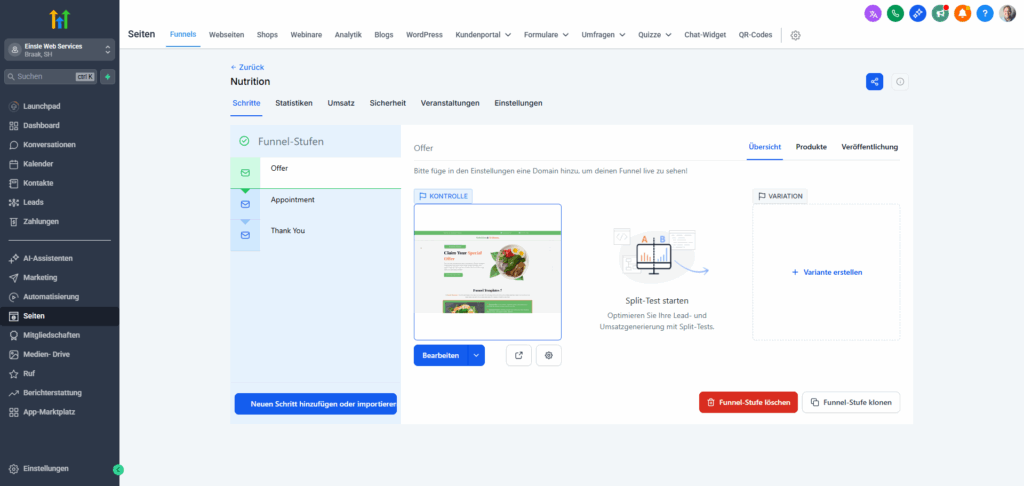Click the gear icon below the Offer thumbnail

pos(549,355)
